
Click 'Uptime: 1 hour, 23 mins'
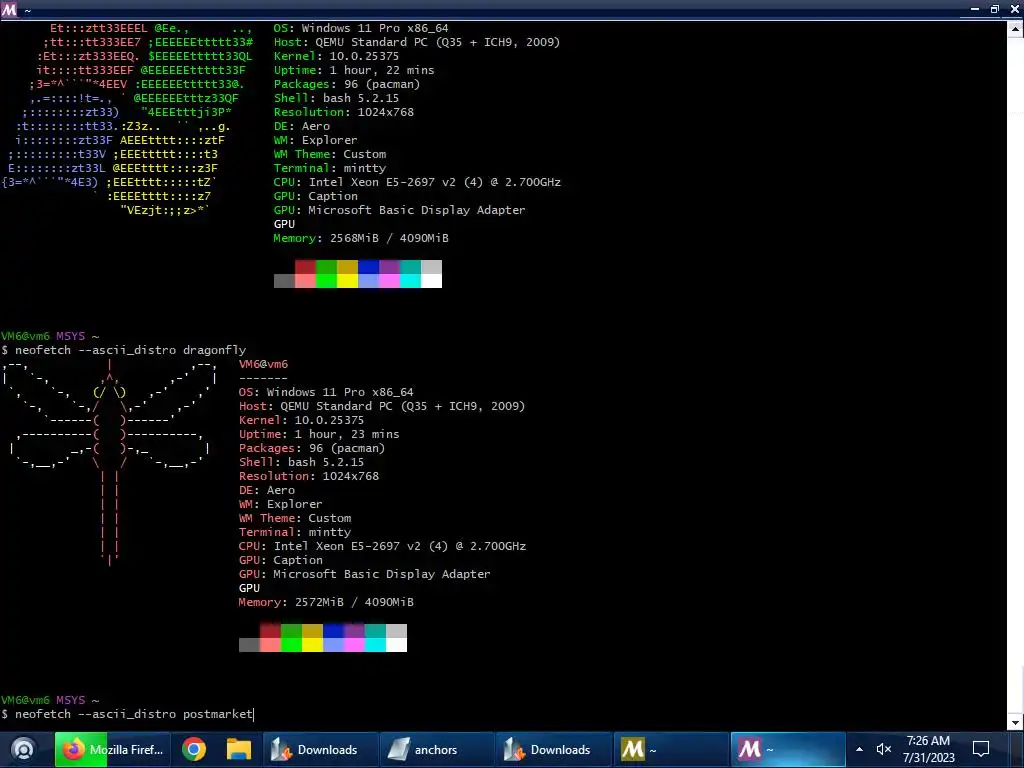[x=319, y=434]
